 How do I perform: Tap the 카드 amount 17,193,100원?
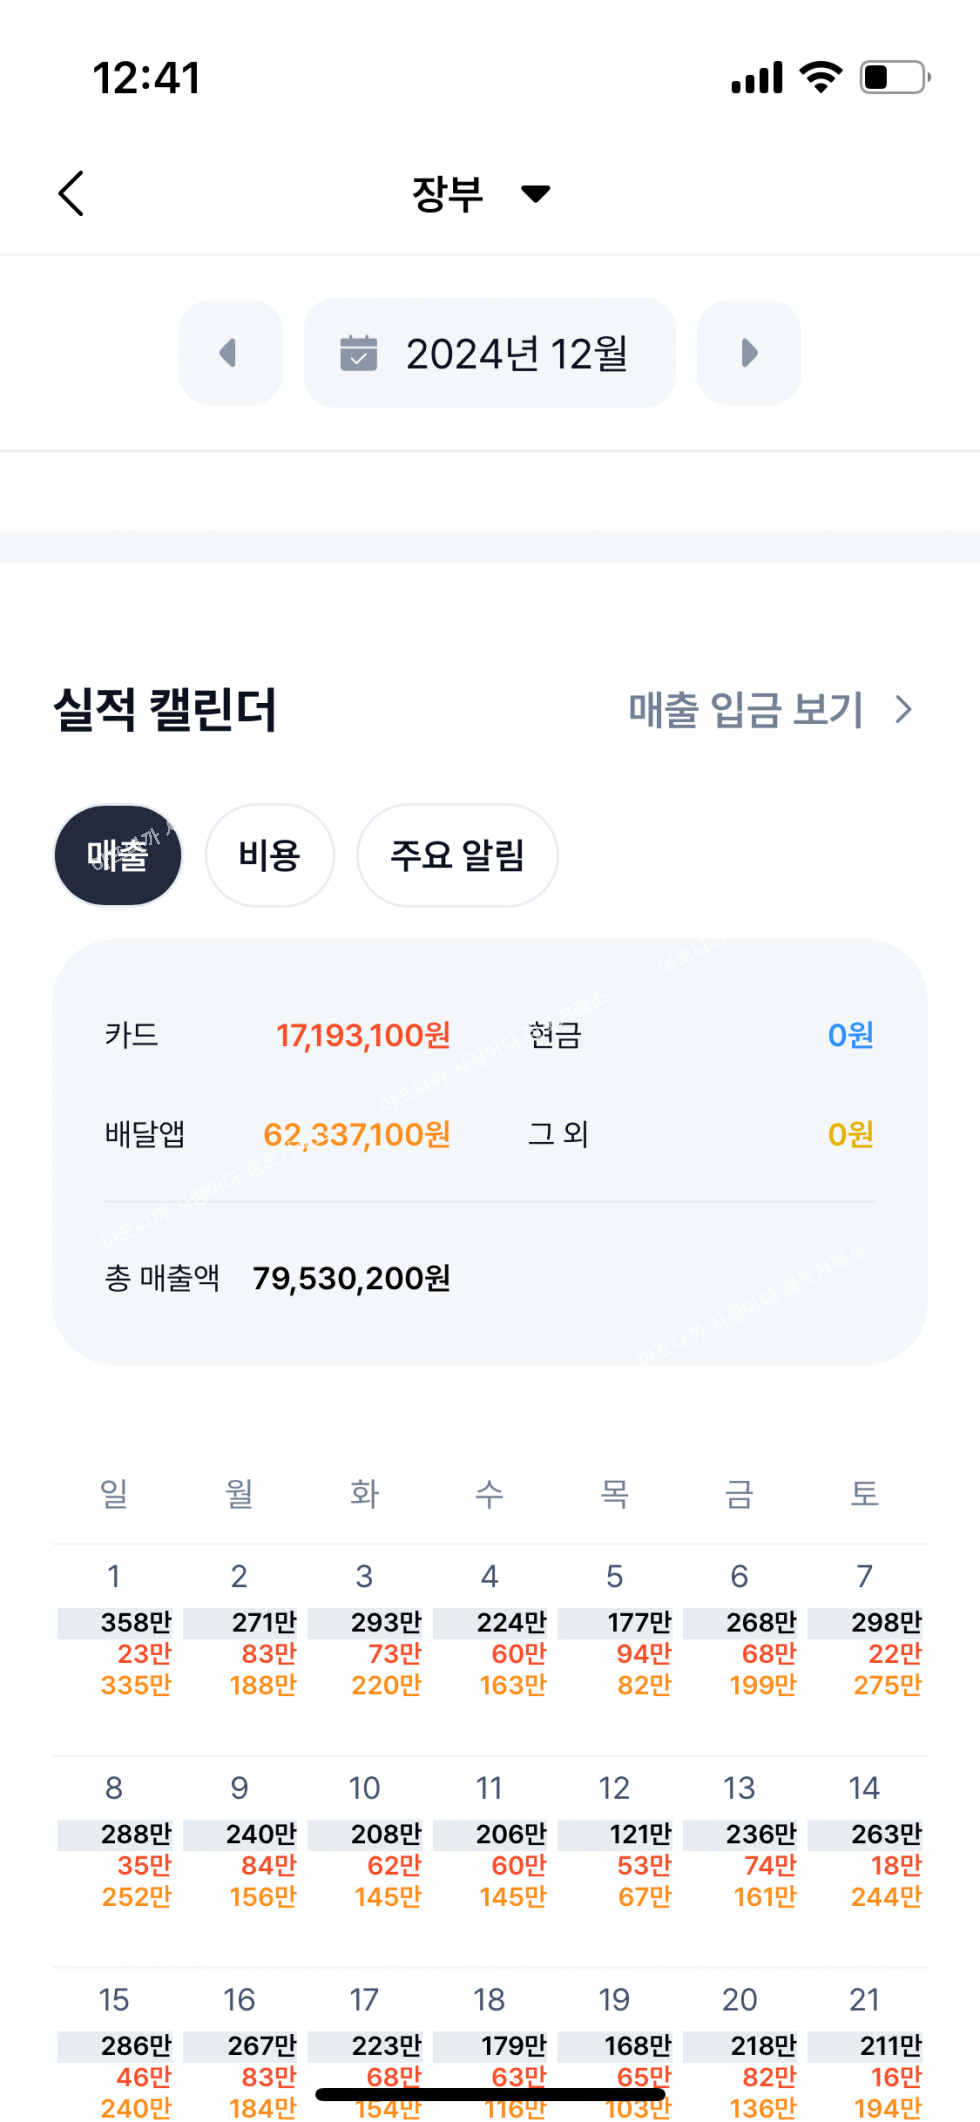[363, 1035]
